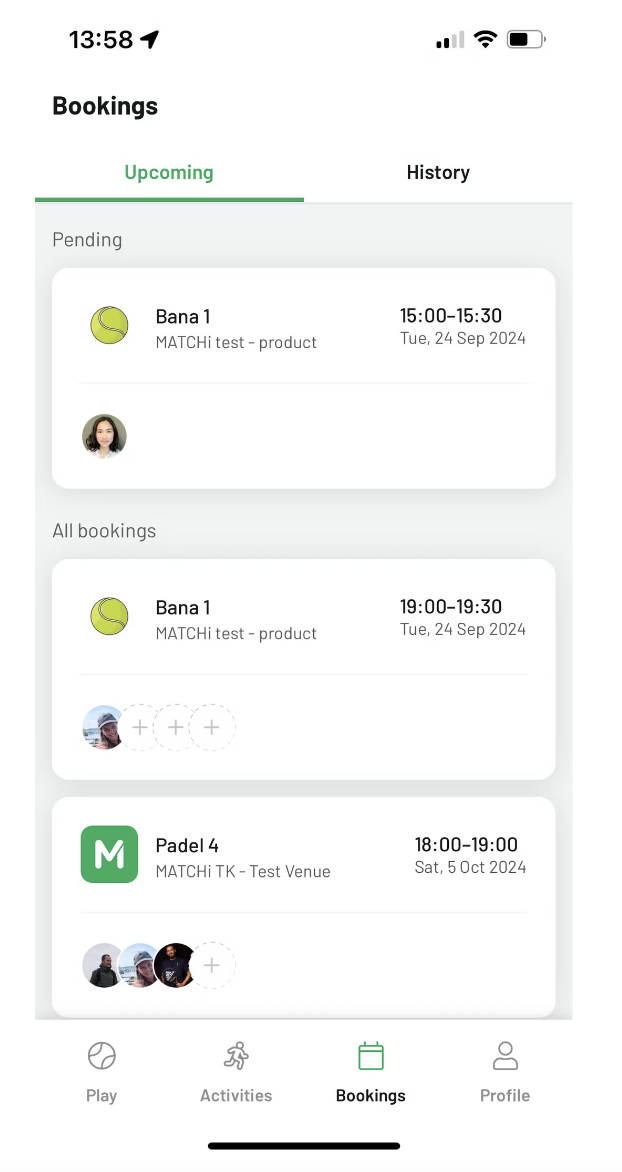The width and height of the screenshot is (622, 1172).
Task: Open the Play tab icon
Action: (101, 1056)
